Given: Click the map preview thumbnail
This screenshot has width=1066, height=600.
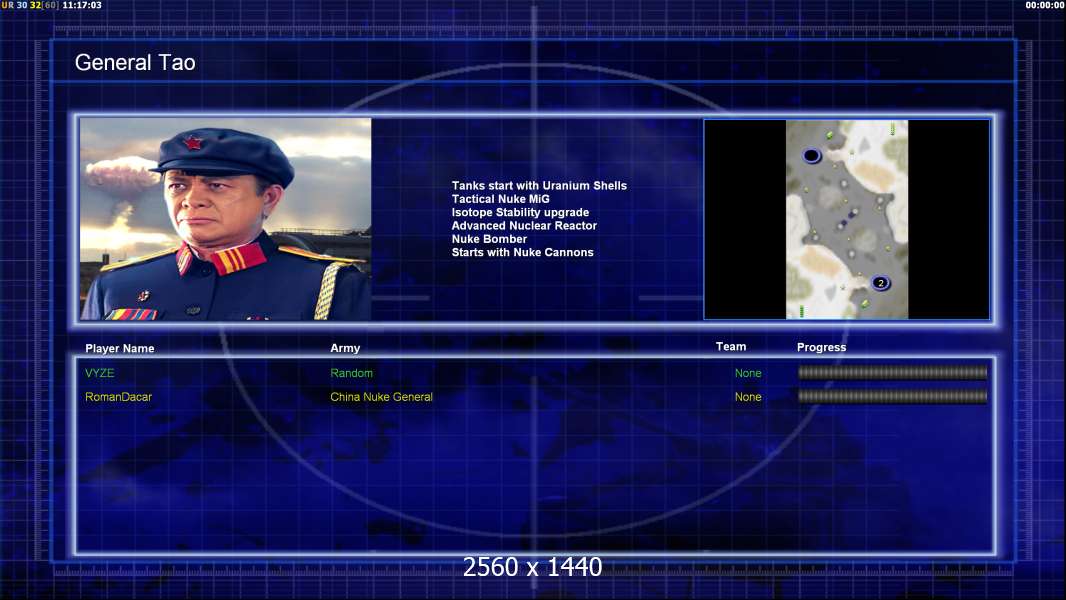Looking at the screenshot, I should point(846,219).
